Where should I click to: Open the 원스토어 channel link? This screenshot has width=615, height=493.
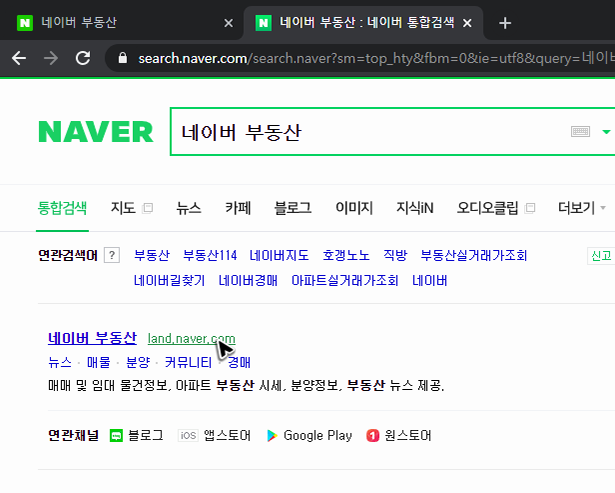point(398,435)
